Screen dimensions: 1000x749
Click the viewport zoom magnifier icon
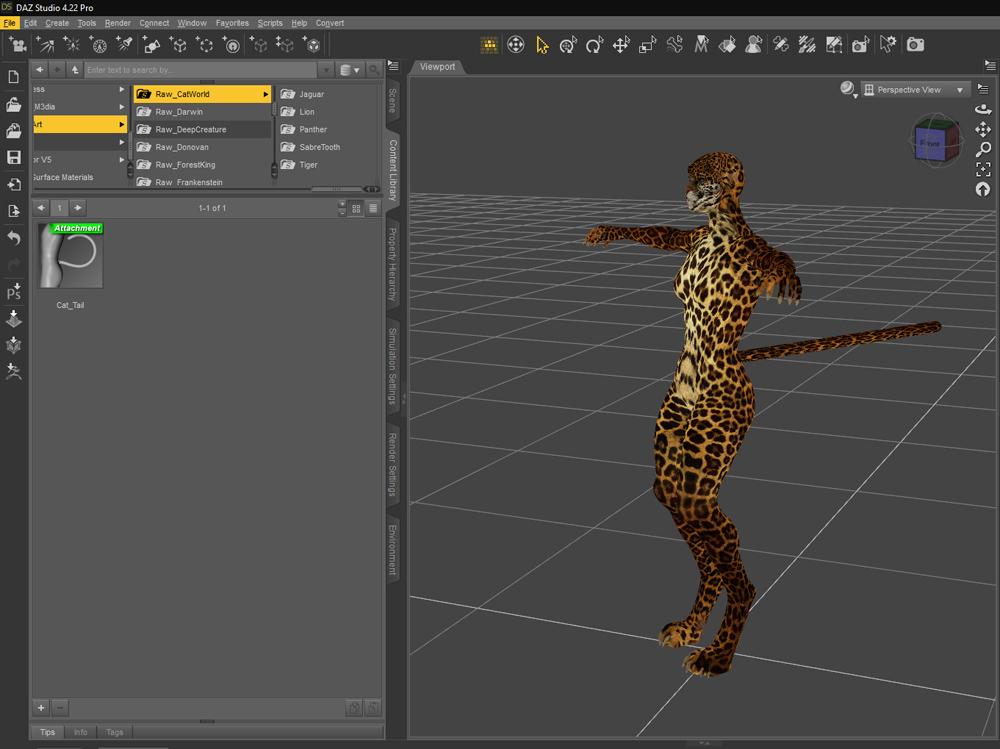983,149
